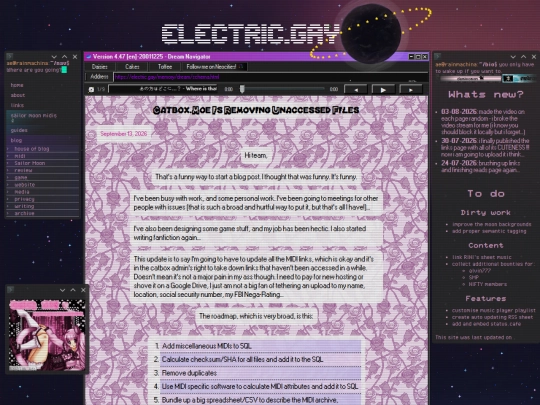Go to the previous track in the player
The height and width of the screenshot is (405, 540).
coord(356,90)
